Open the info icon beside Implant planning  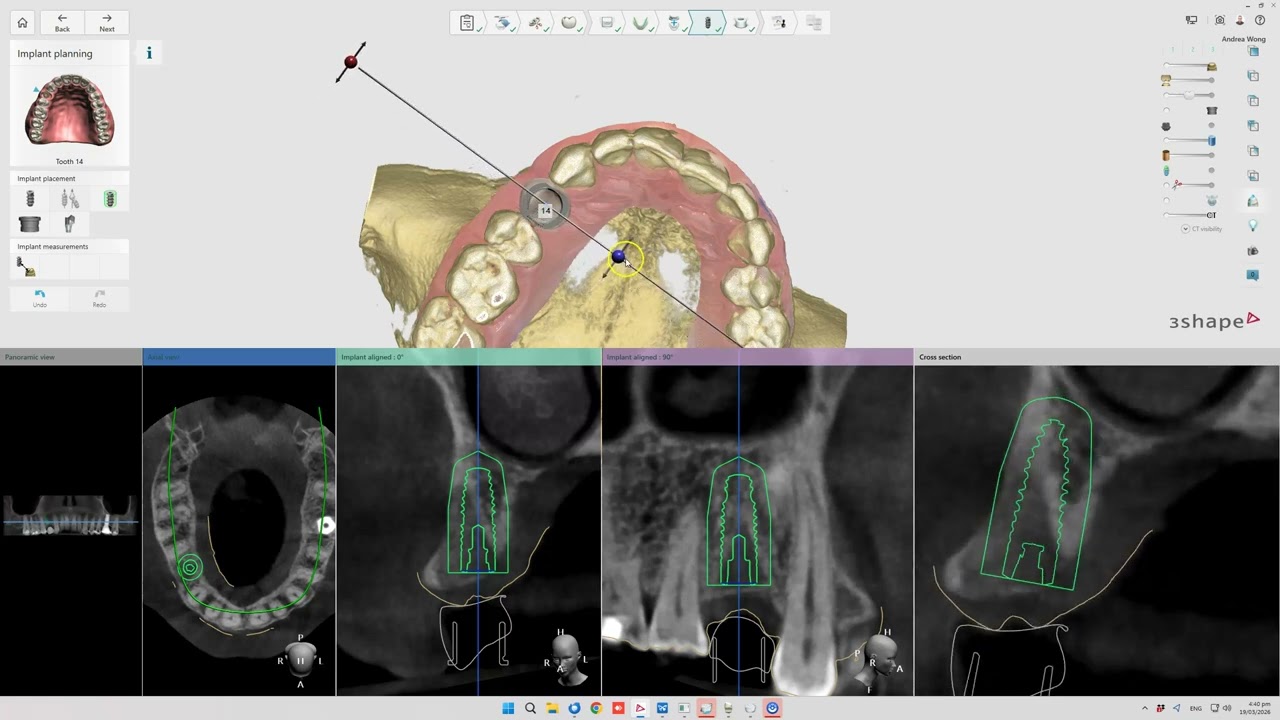coord(149,53)
